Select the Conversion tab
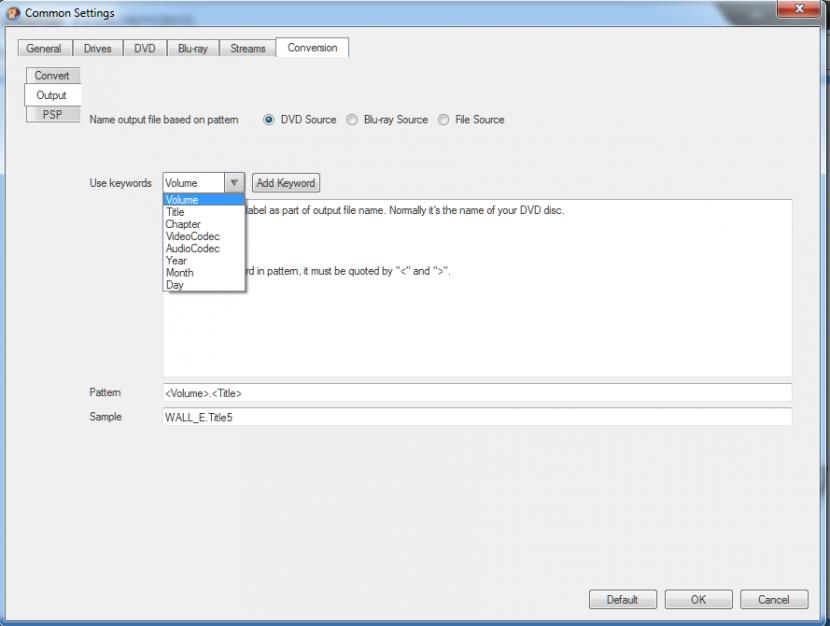830x626 pixels. 312,48
